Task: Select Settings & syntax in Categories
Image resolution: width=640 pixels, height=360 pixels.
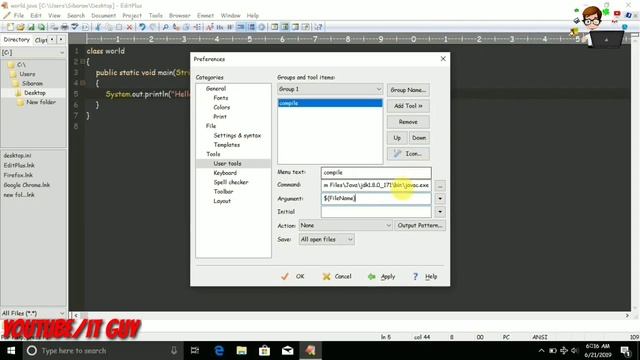Action: point(237,135)
